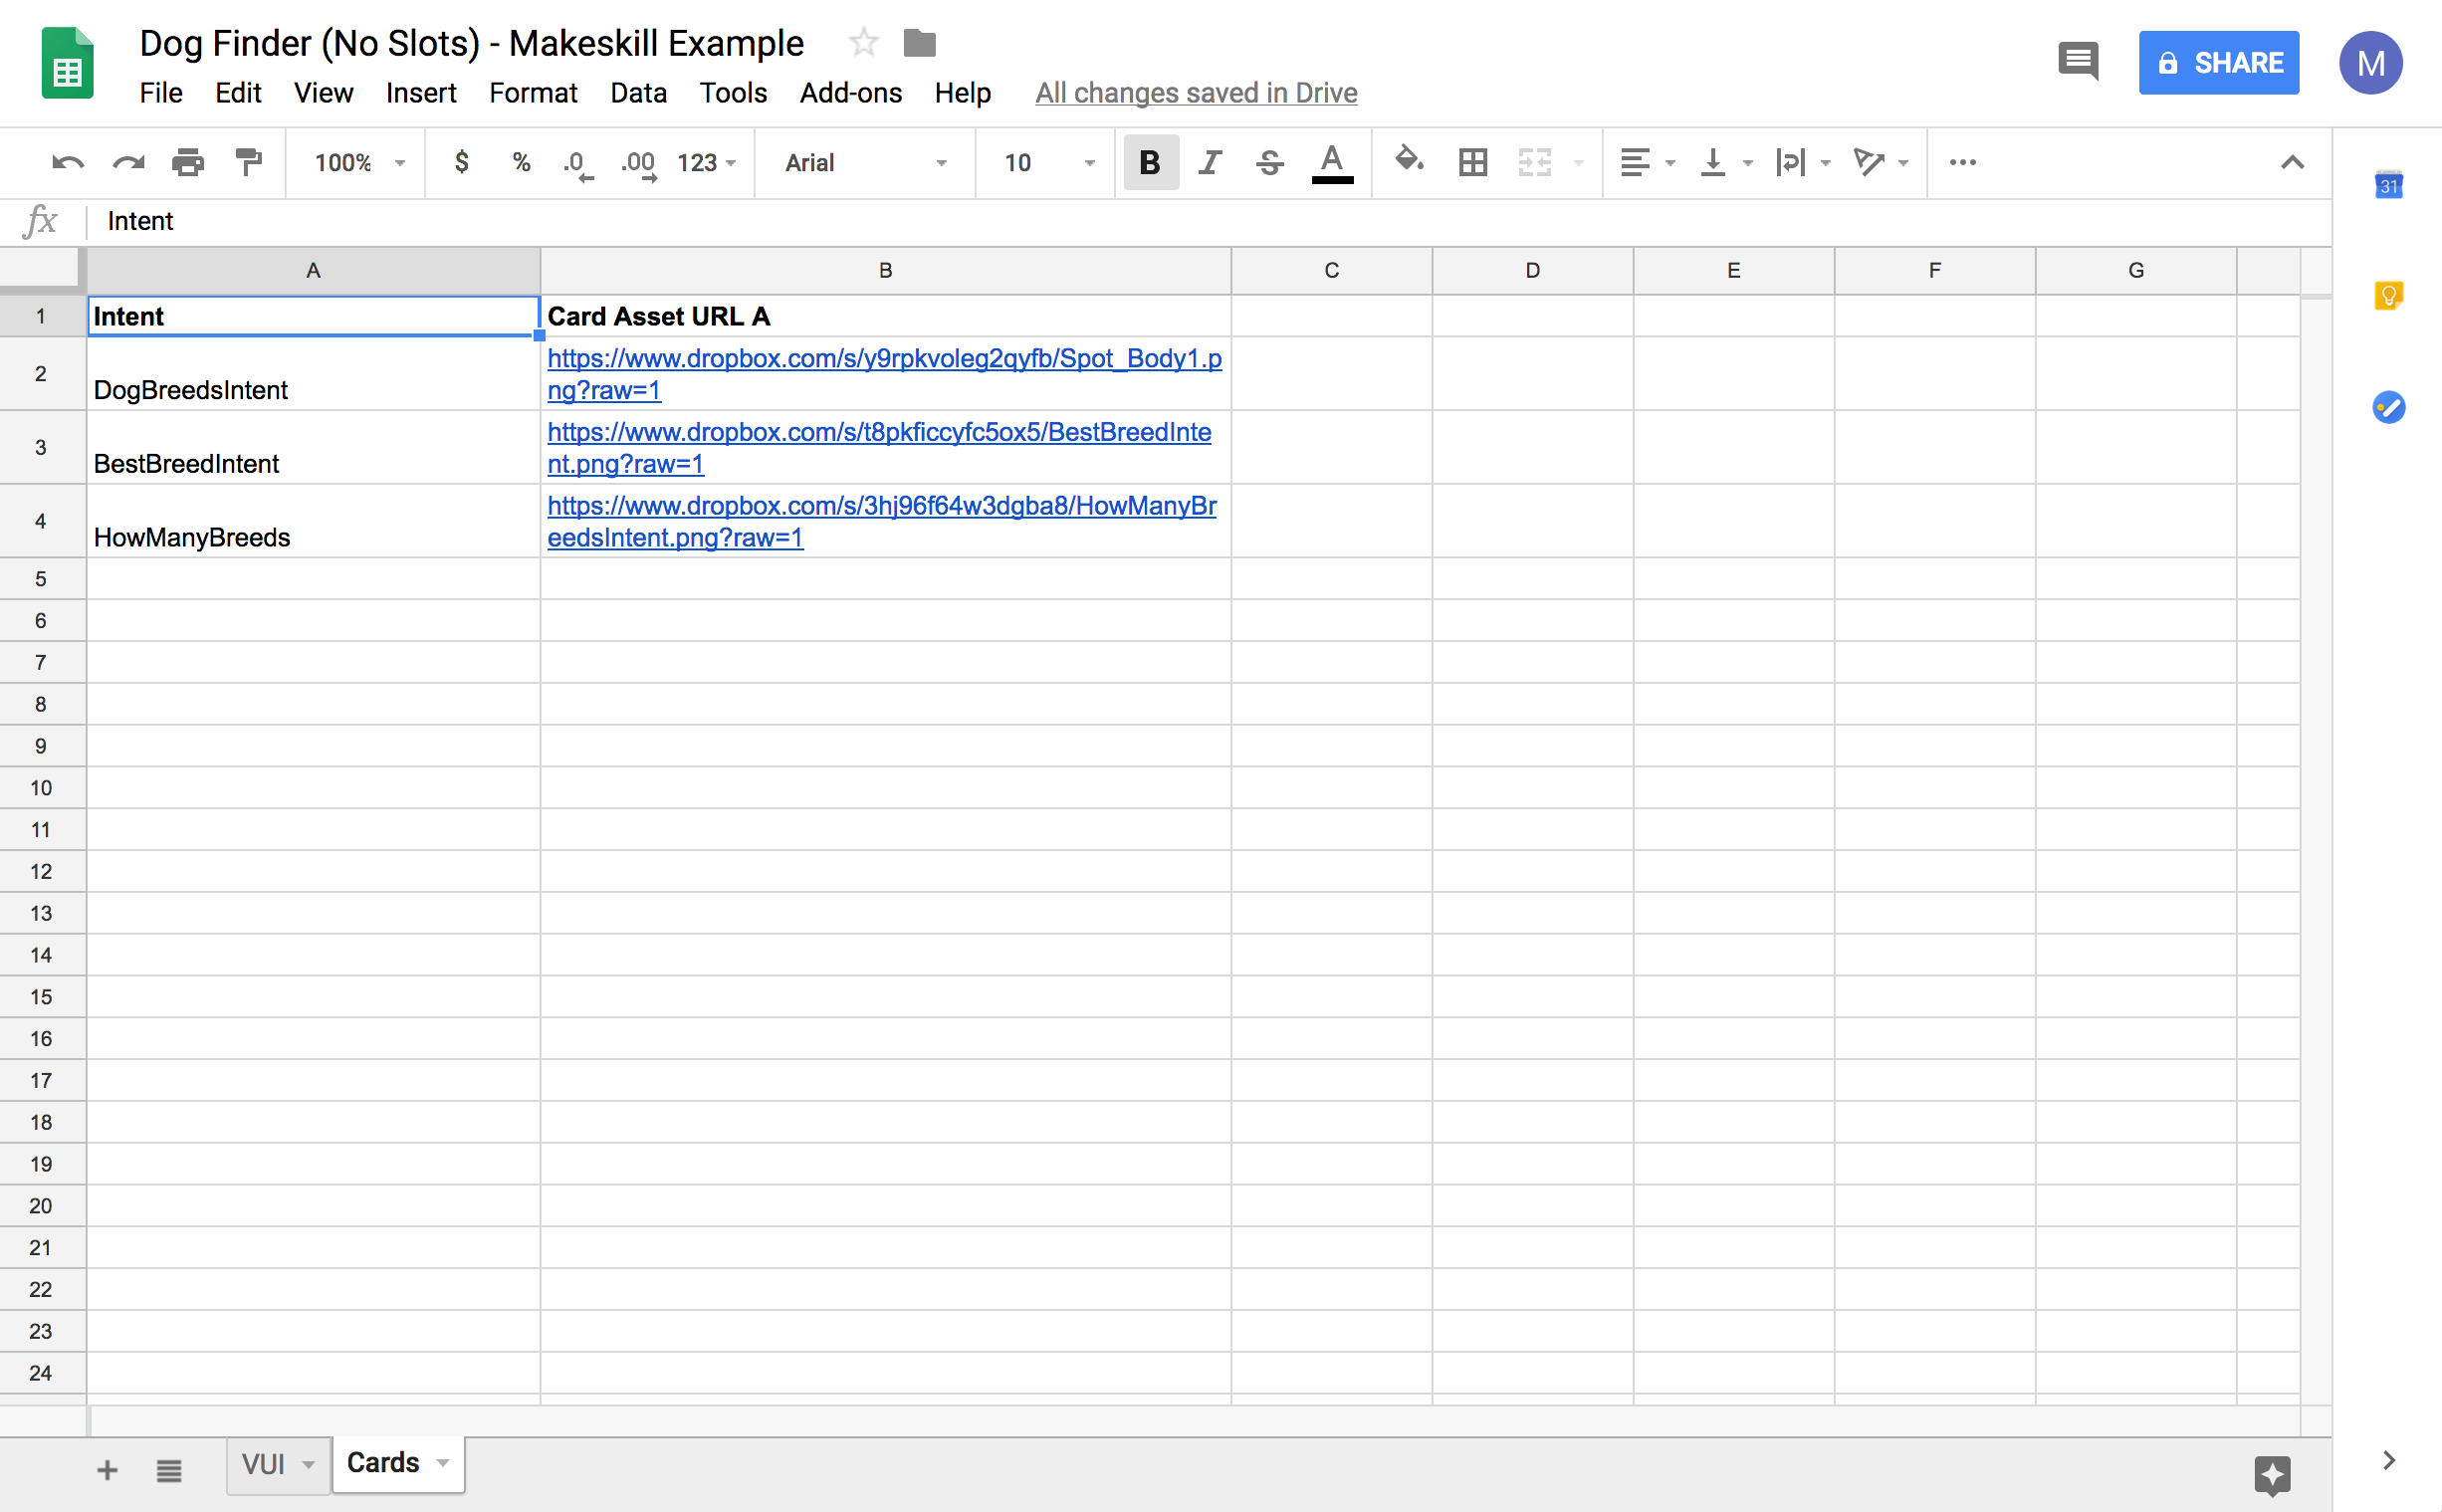Click the More options icon in toolbar
Screen dimensions: 2442x1512
coord(1962,162)
